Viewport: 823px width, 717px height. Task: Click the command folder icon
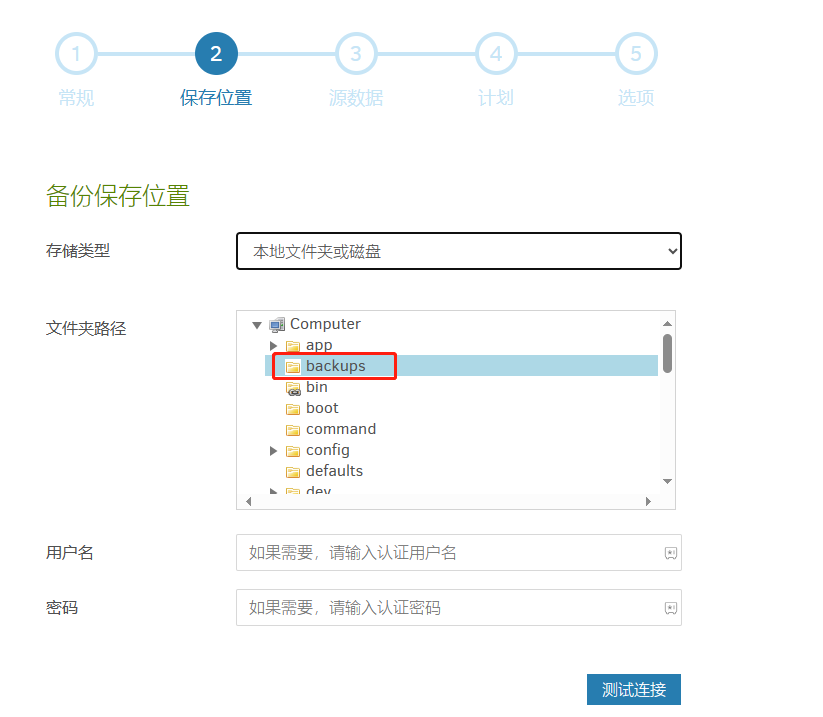[x=293, y=430]
